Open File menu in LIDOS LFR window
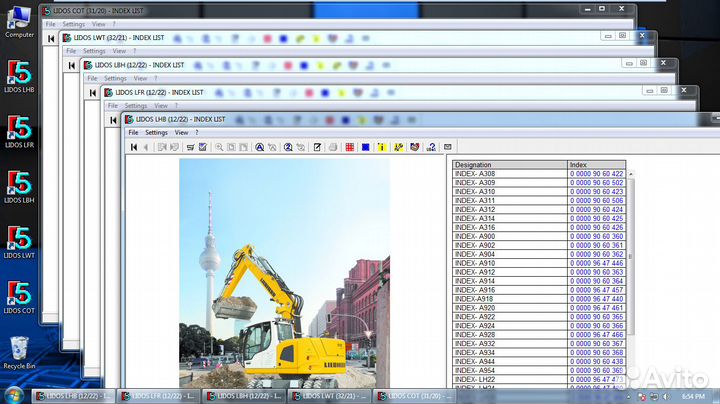720x404 pixels. [112, 106]
